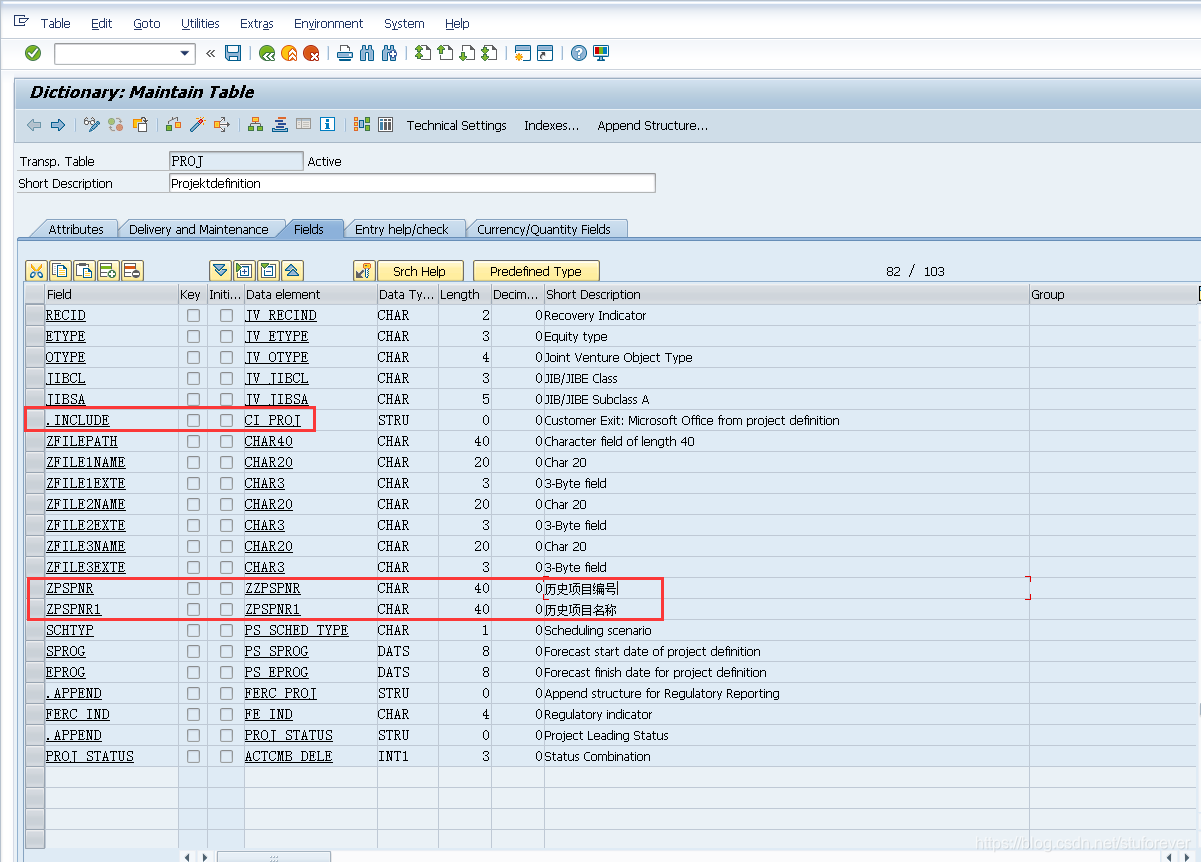Screen dimensions: 1201x862
Task: Toggle Key checkbox for SCHTYP row
Action: point(193,630)
